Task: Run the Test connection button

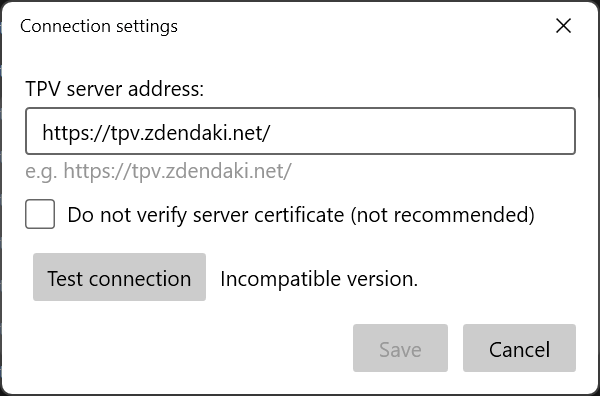Action: click(x=119, y=277)
